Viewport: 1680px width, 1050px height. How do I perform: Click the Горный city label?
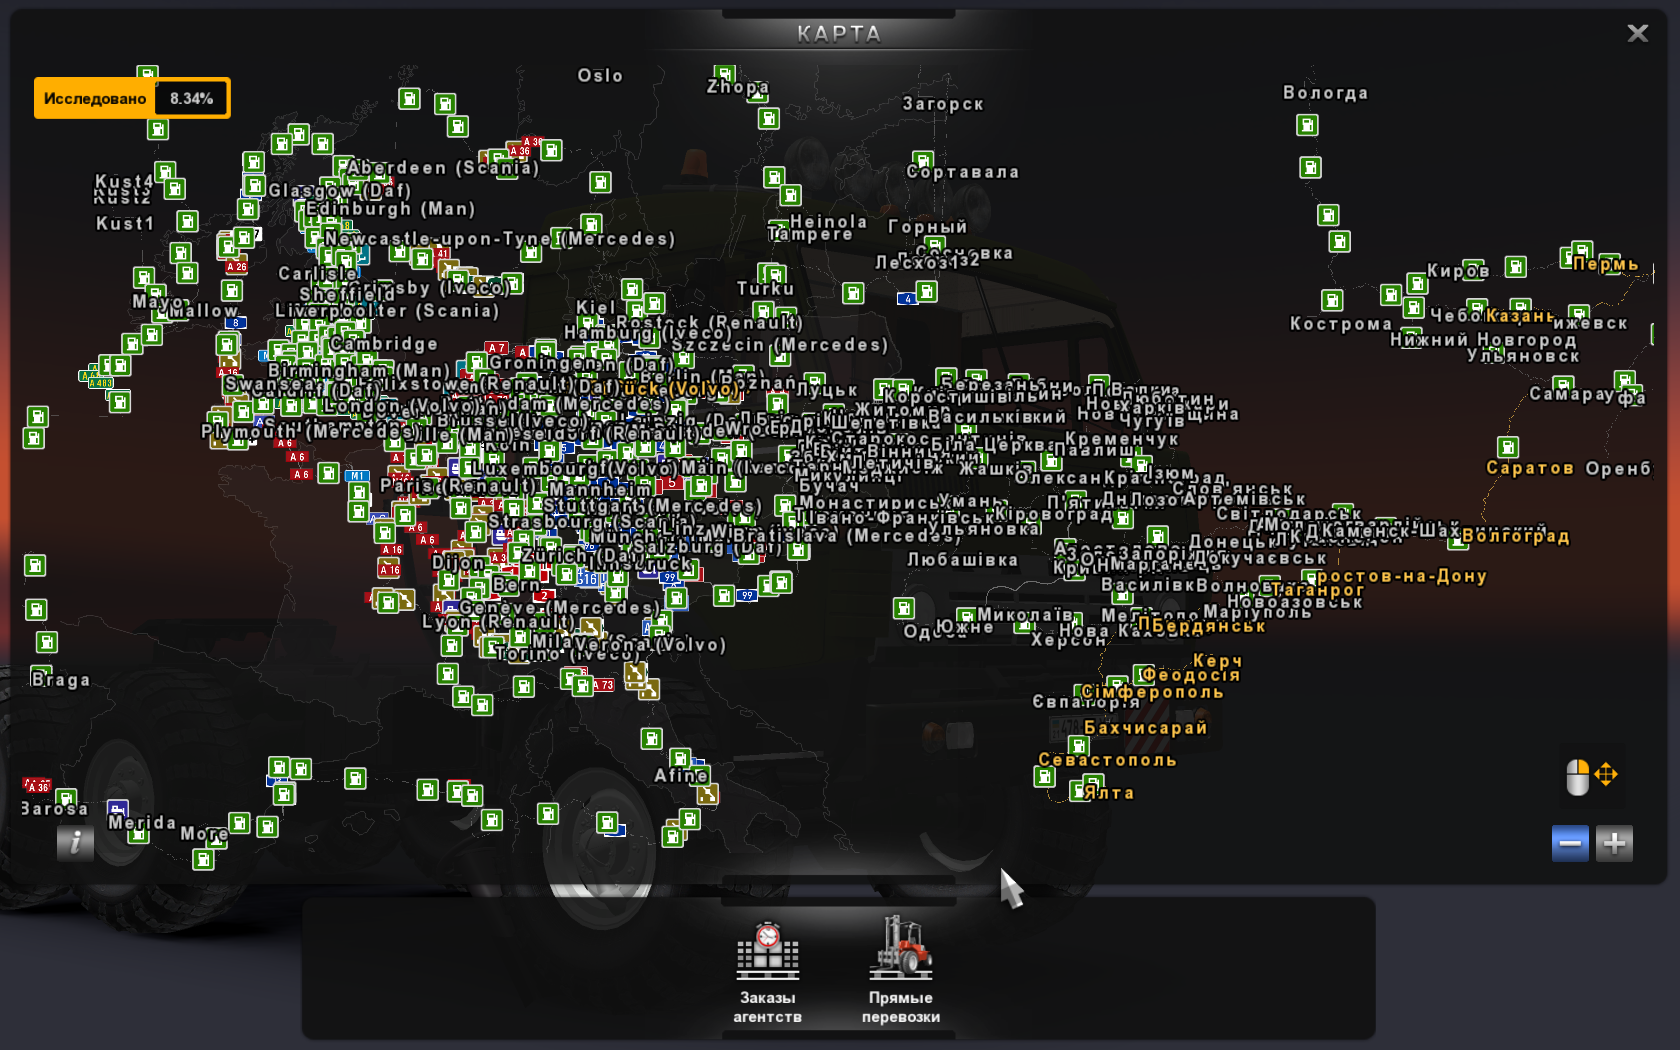[927, 227]
